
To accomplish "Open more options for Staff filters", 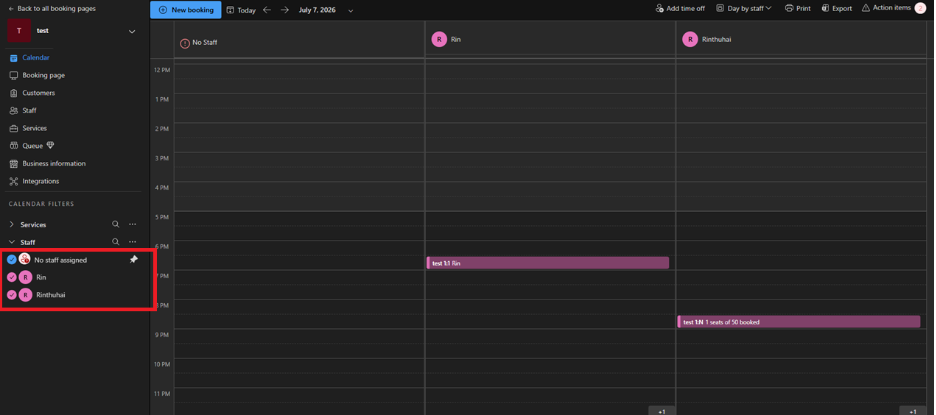I will [x=133, y=242].
